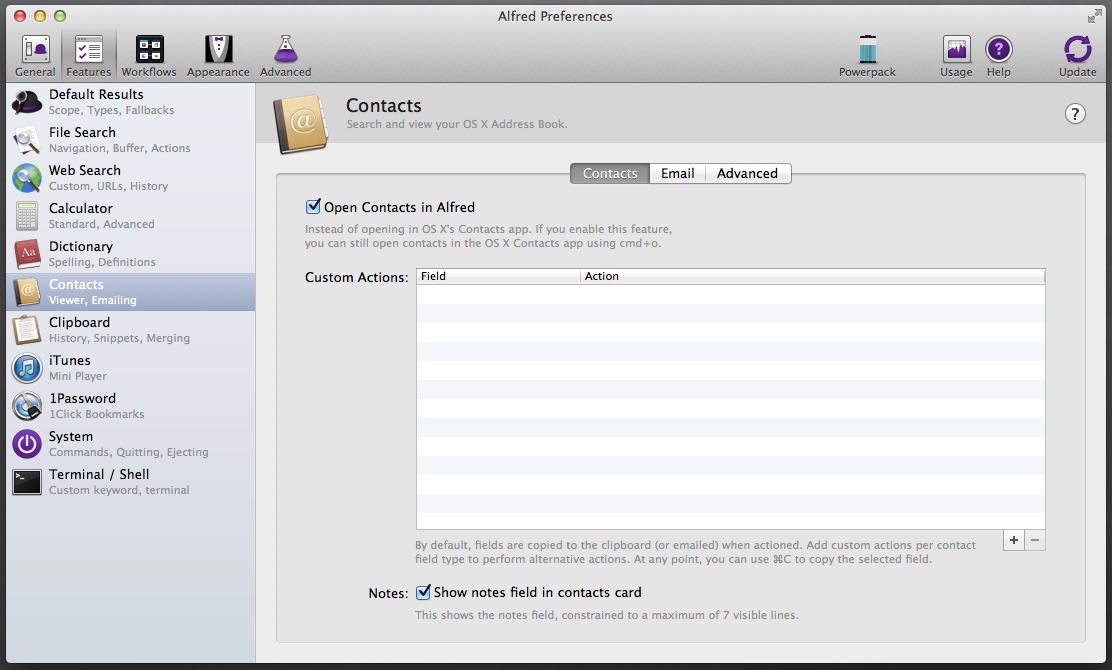Image resolution: width=1112 pixels, height=670 pixels.
Task: Select the 1Password sidebar icon
Action: click(27, 406)
